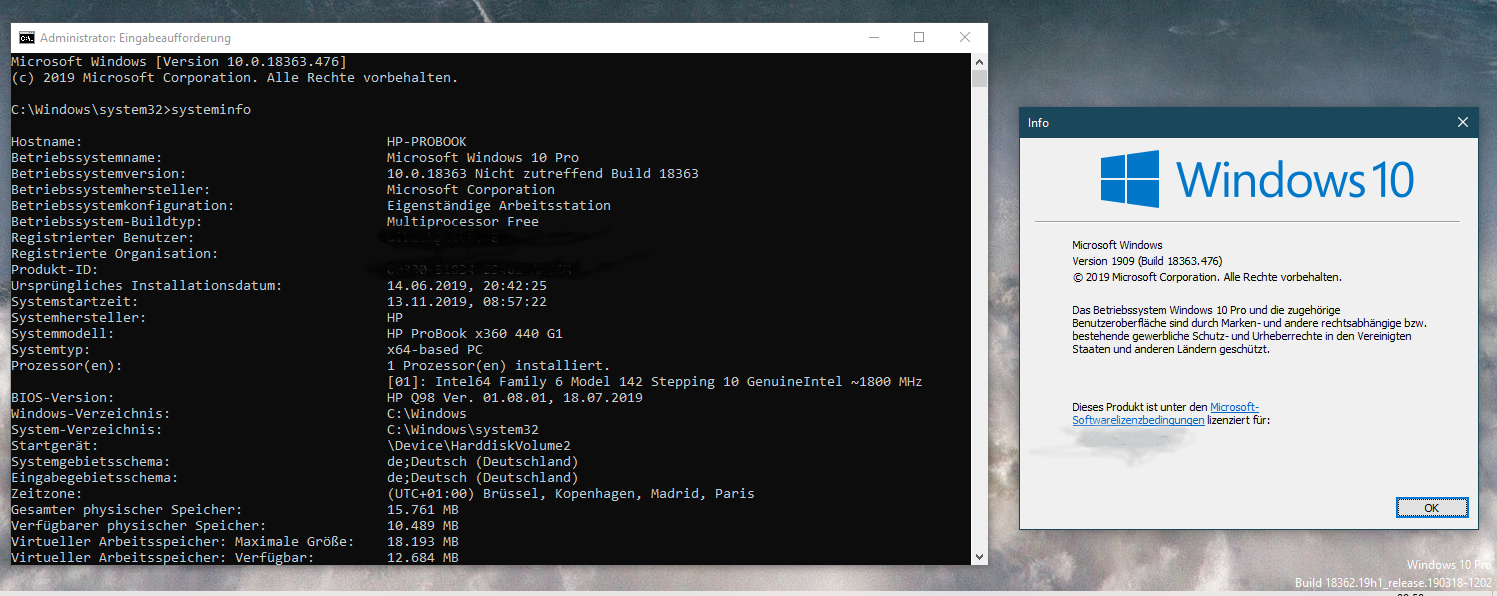
Task: Click the "Registrierte Organisation:" label
Action: click(x=115, y=254)
